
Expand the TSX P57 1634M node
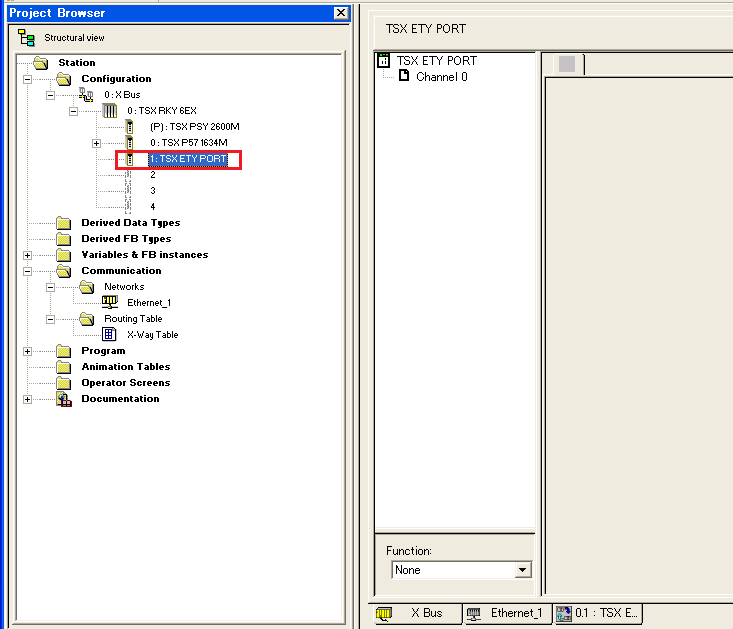tap(96, 143)
